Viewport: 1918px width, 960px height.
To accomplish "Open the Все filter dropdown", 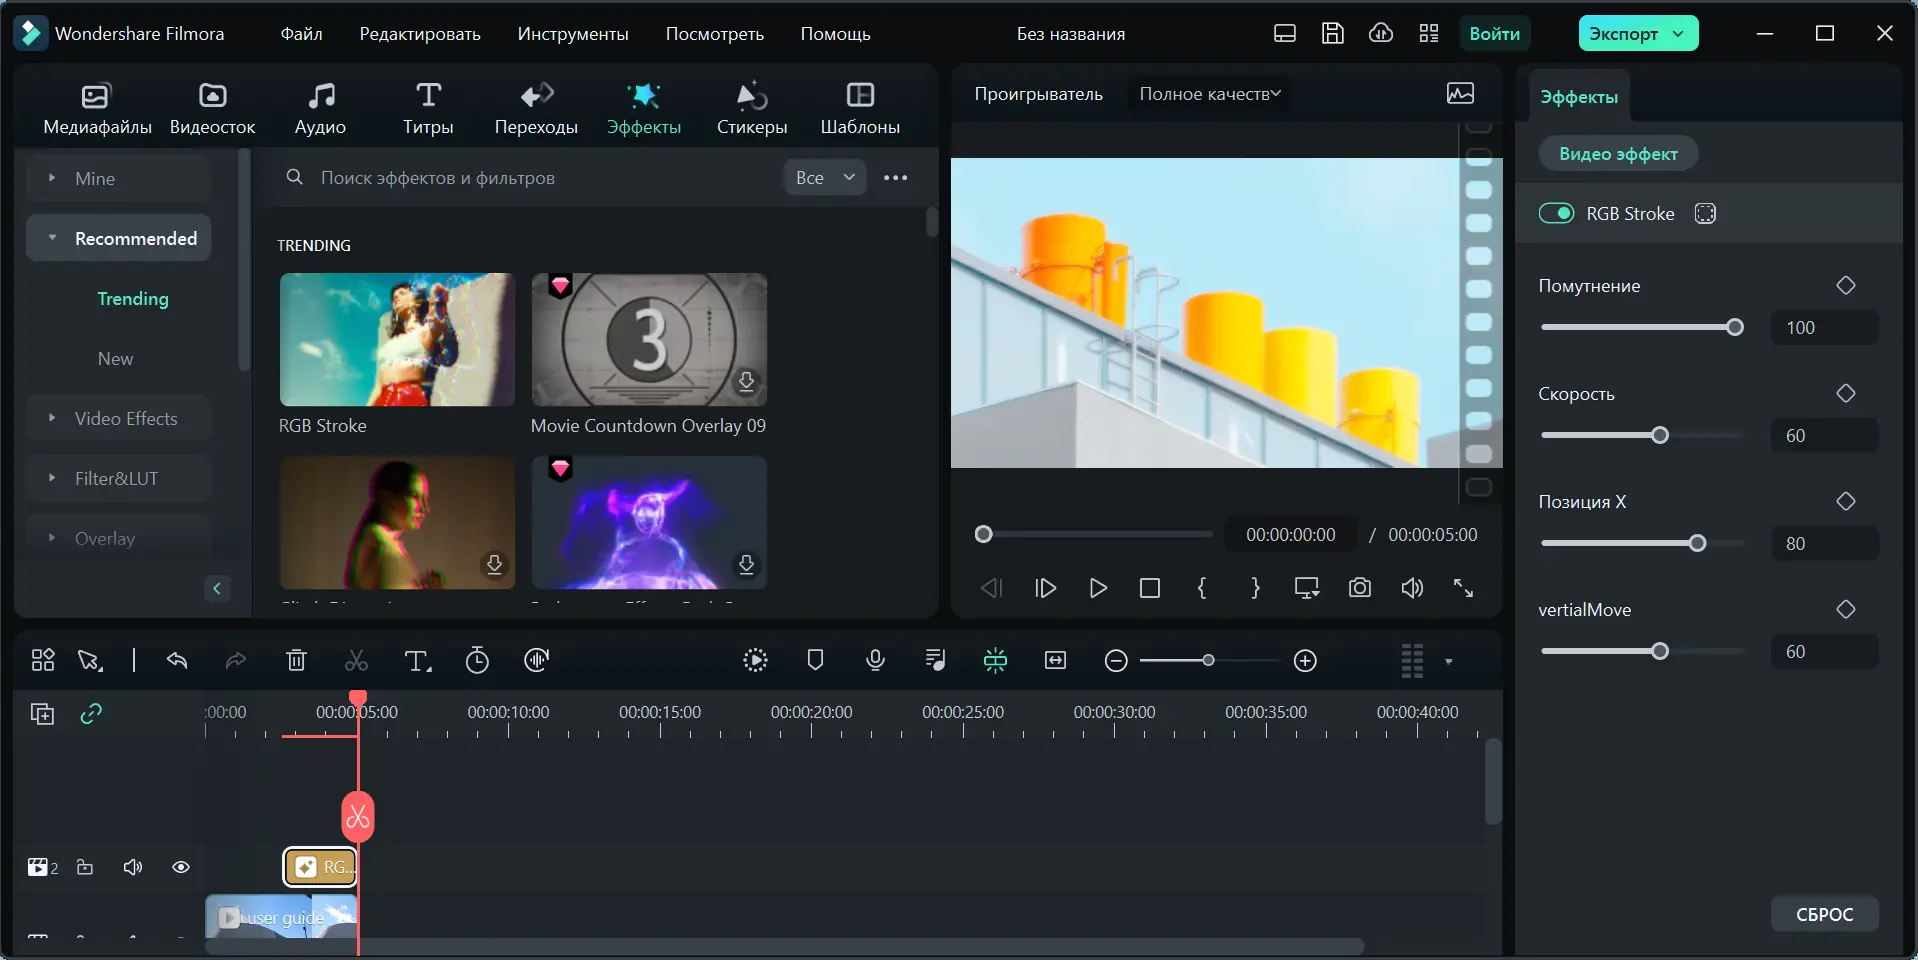I will click(x=825, y=177).
